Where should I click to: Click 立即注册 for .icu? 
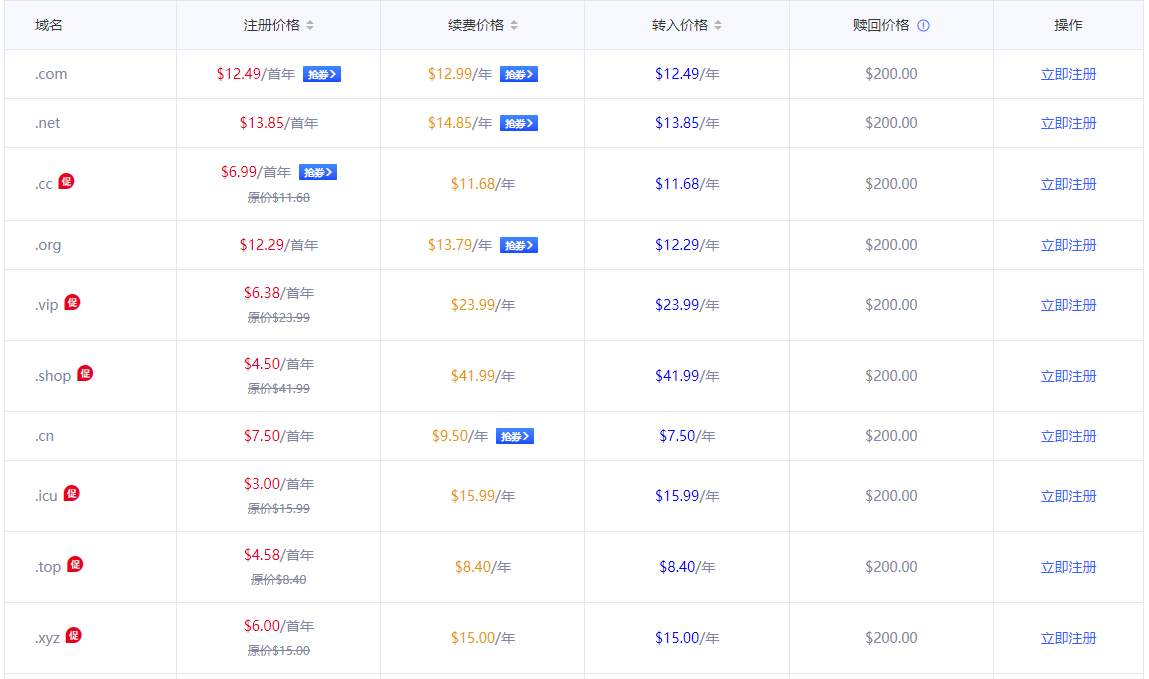click(x=1068, y=496)
